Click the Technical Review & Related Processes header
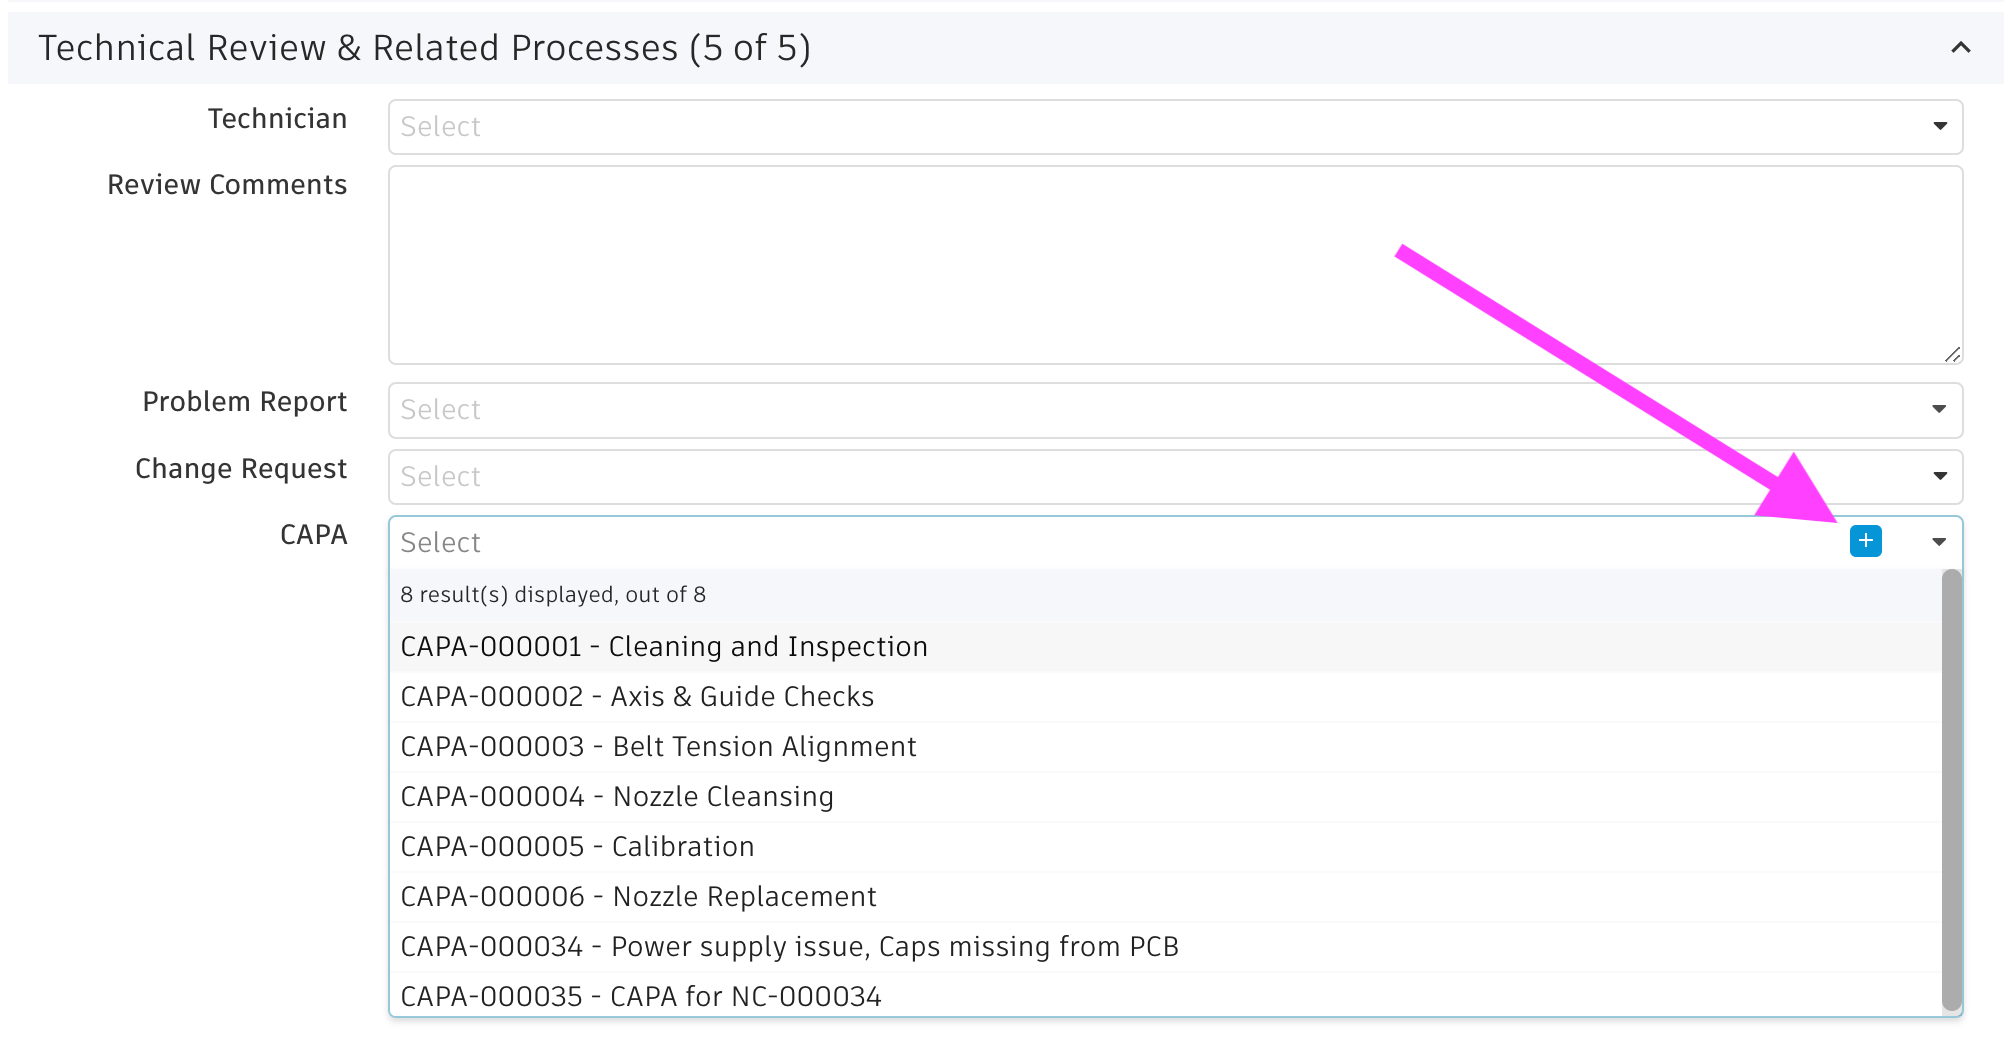 click(424, 48)
